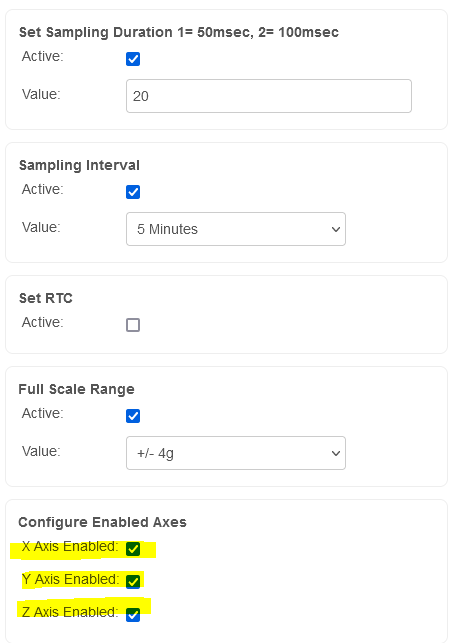Toggle the X Axis Enabled checkbox
Screen dimensions: 454x643
(x=133, y=549)
